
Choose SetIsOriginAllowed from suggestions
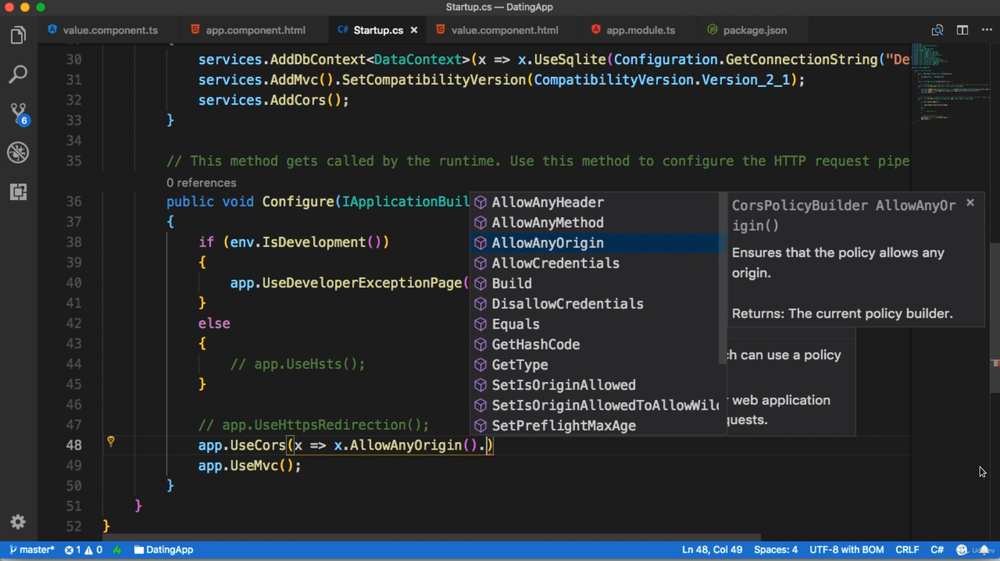pos(596,385)
